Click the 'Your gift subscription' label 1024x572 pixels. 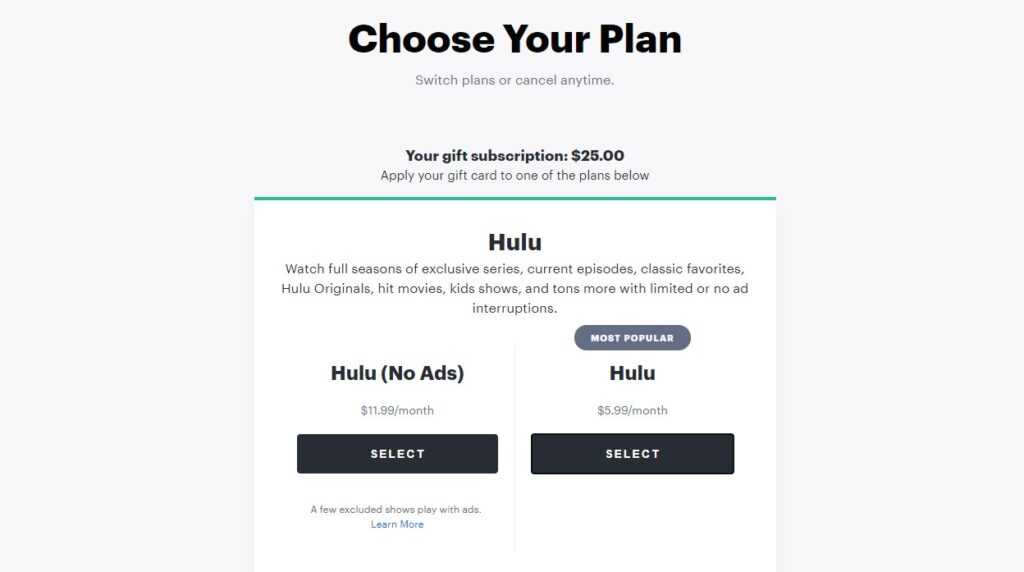486,156
